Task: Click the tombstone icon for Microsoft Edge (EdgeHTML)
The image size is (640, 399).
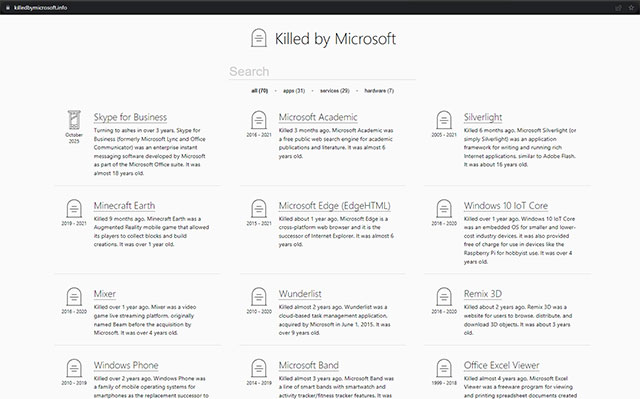Action: click(259, 208)
